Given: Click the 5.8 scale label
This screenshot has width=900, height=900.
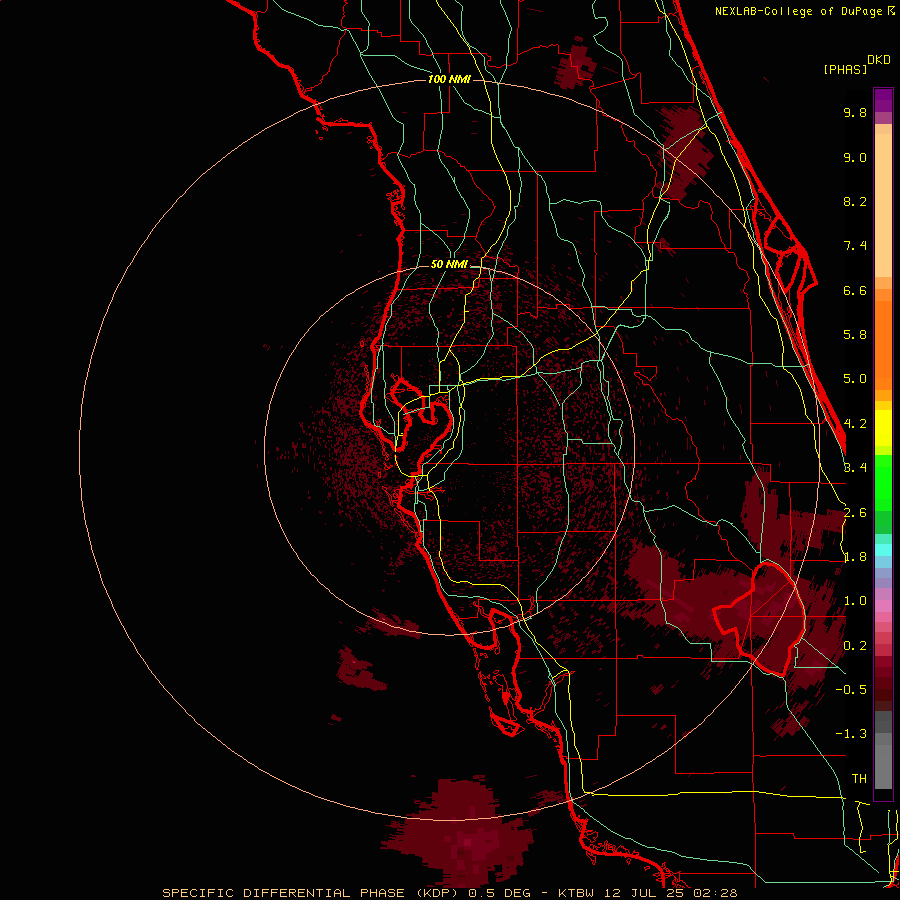Looking at the screenshot, I should [855, 335].
